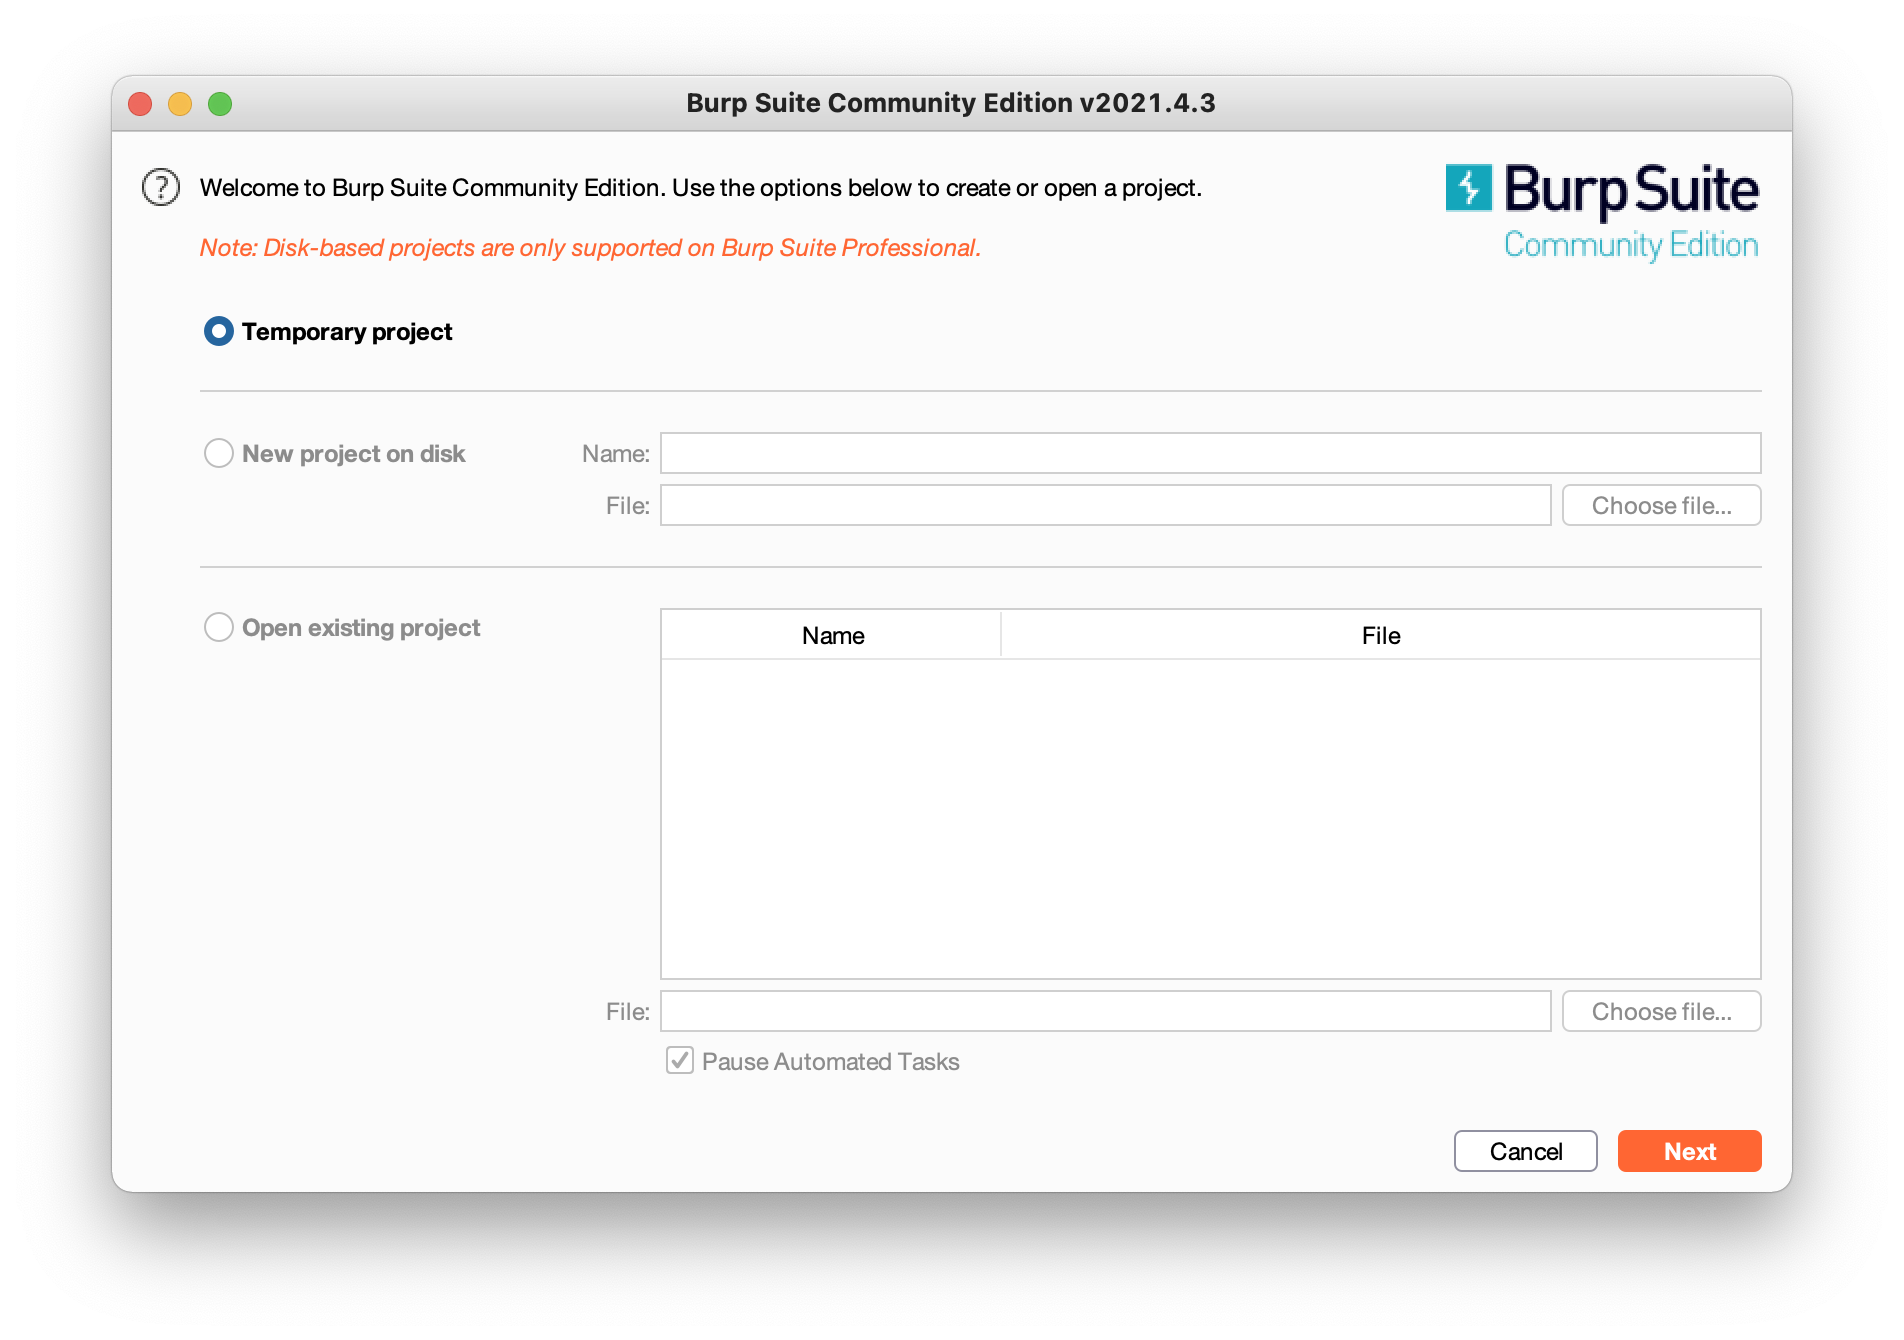Click the help question mark icon
The width and height of the screenshot is (1904, 1340).
click(161, 187)
